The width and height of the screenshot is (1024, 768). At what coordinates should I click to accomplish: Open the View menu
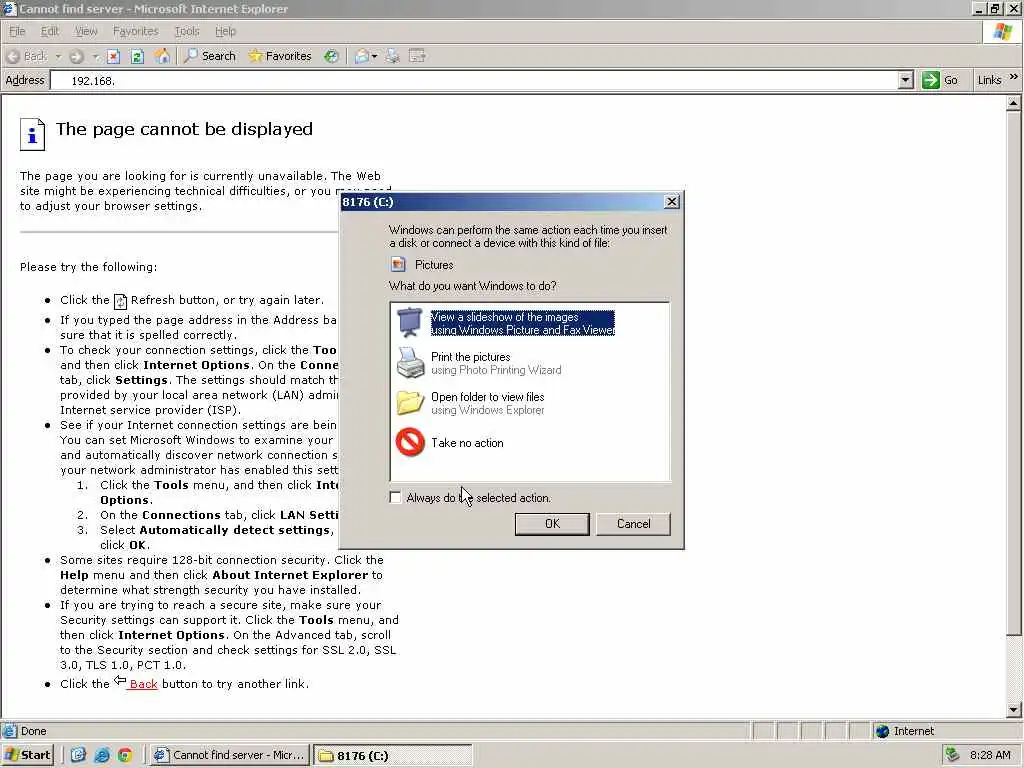click(x=86, y=31)
